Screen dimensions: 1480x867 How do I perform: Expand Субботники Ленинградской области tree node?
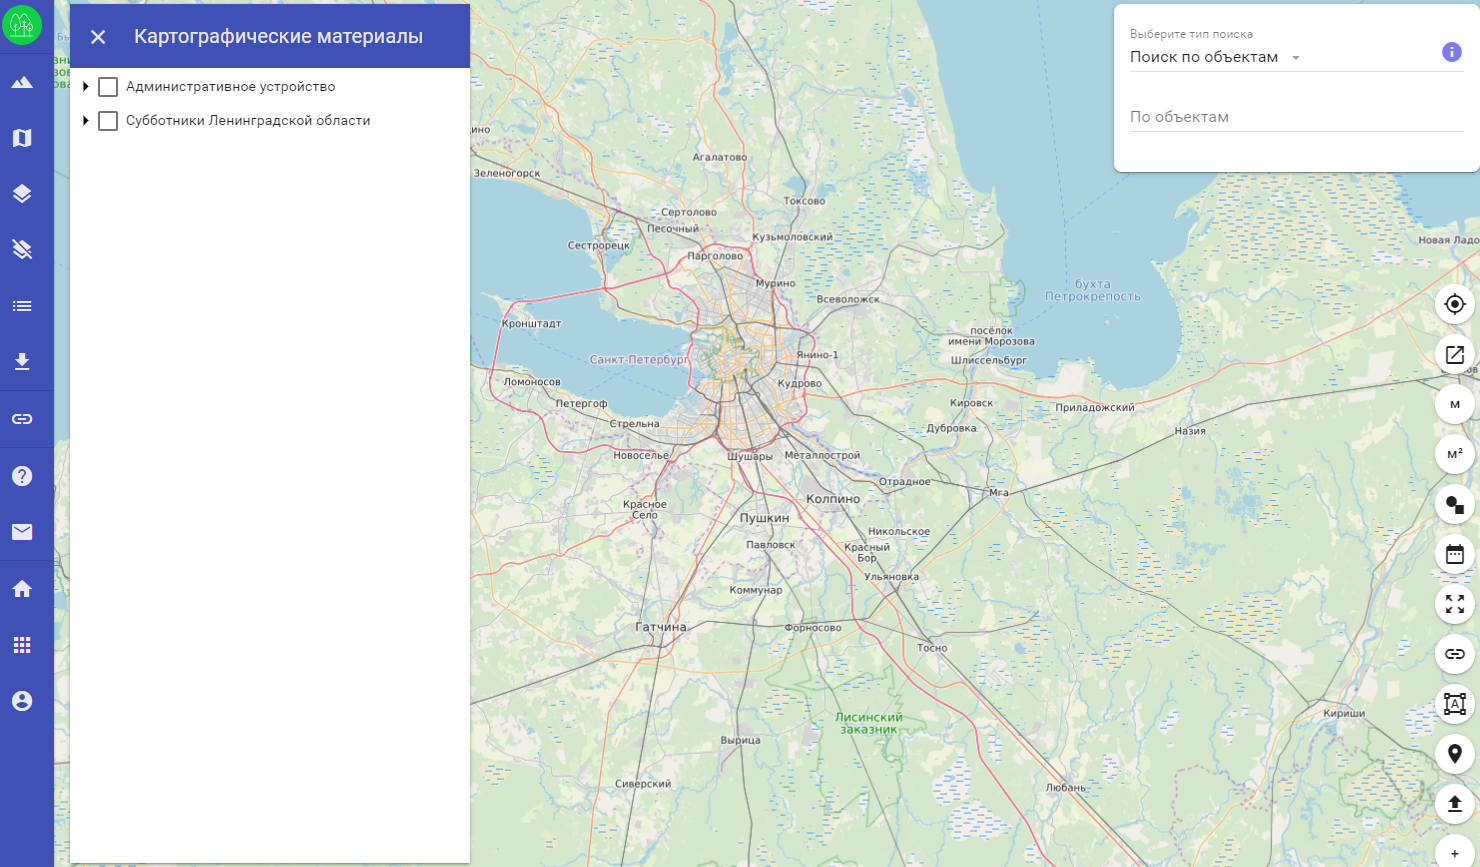pyautogui.click(x=86, y=121)
